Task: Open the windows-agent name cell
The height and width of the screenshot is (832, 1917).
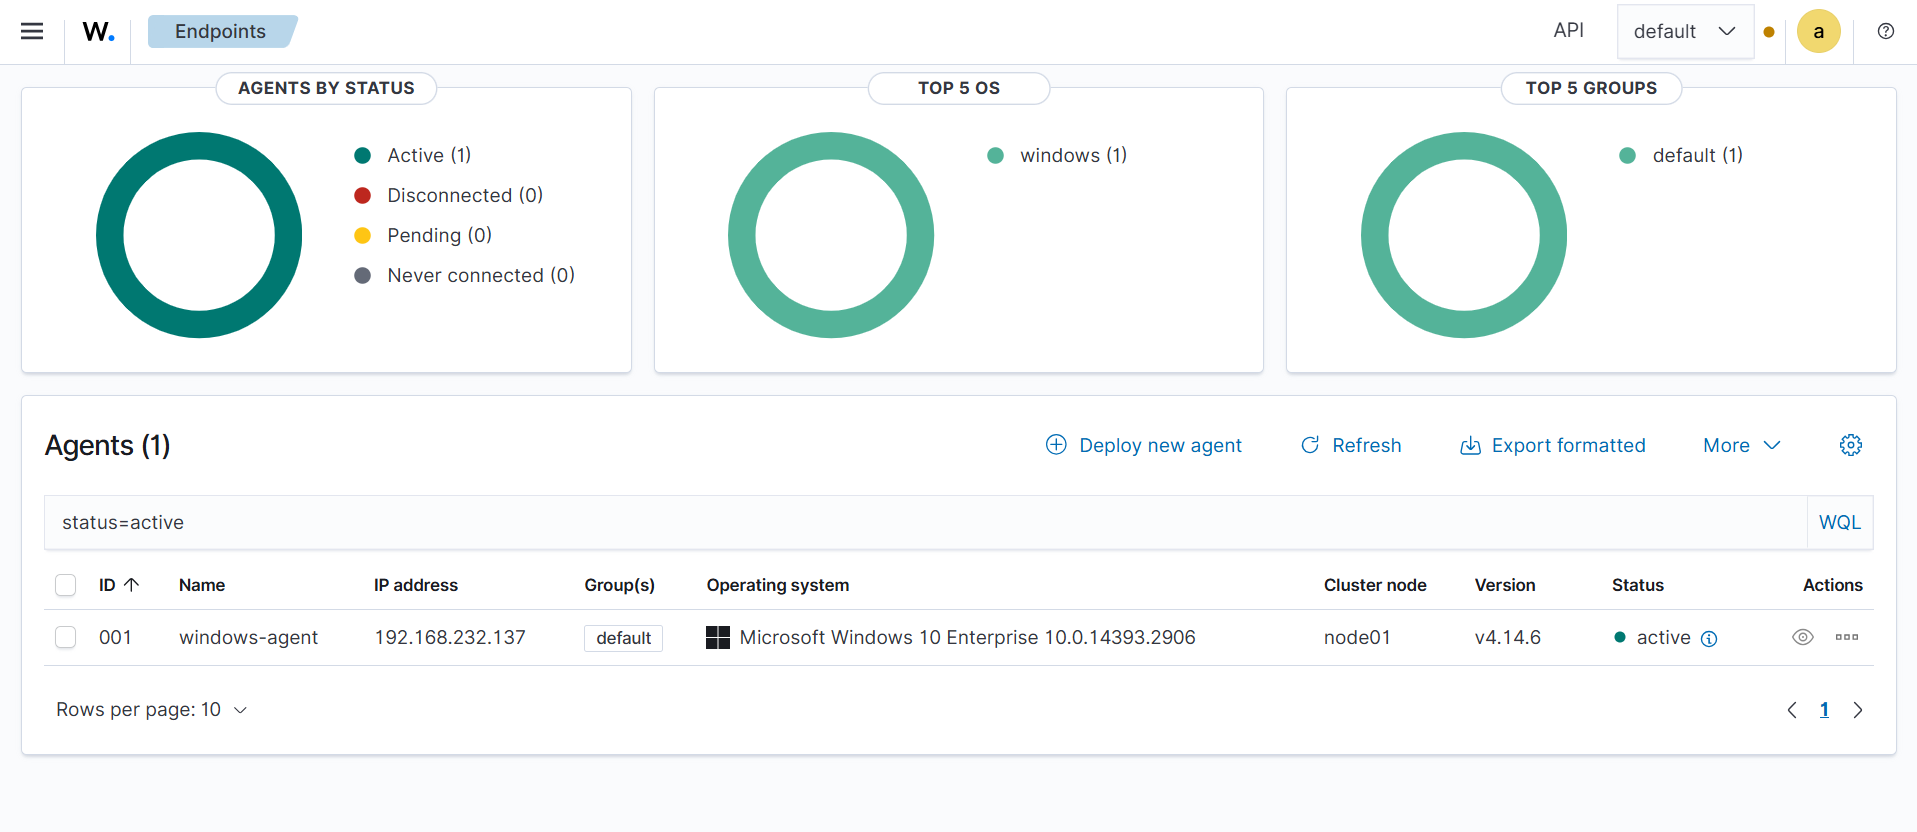Action: [x=248, y=637]
